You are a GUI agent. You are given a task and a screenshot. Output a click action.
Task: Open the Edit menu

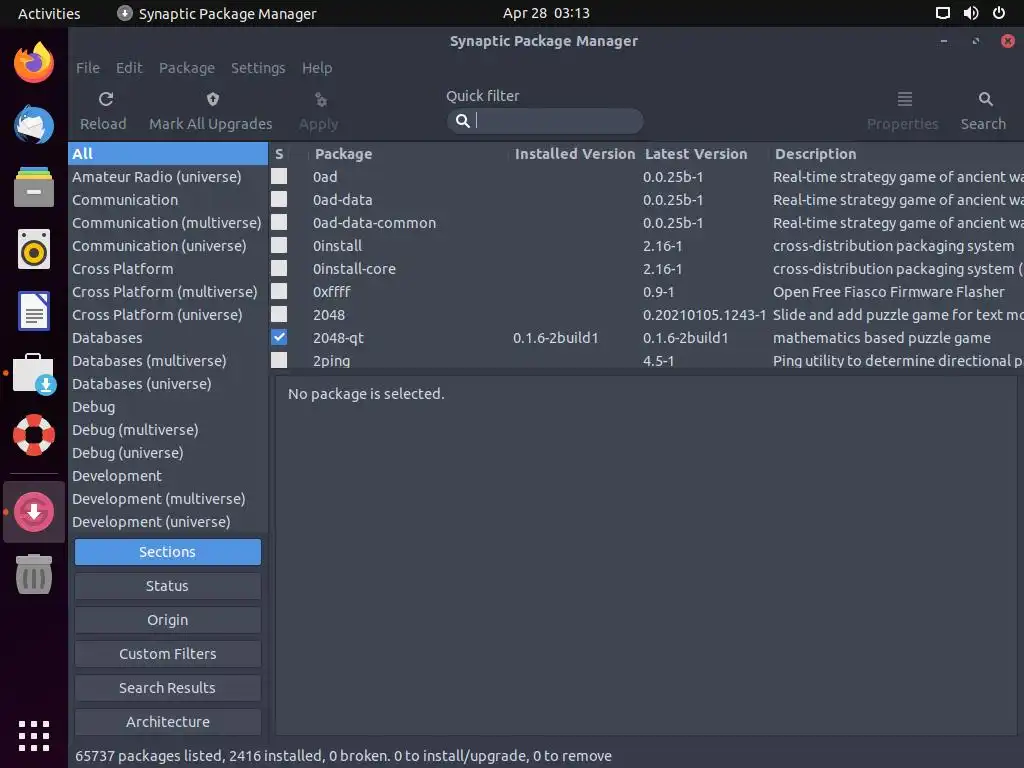129,68
